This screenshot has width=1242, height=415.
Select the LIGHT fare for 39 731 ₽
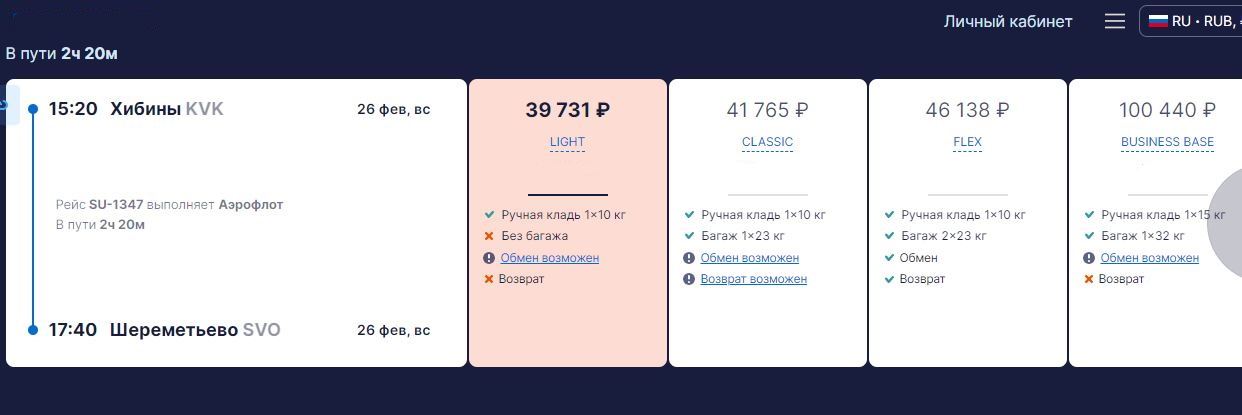tap(567, 223)
